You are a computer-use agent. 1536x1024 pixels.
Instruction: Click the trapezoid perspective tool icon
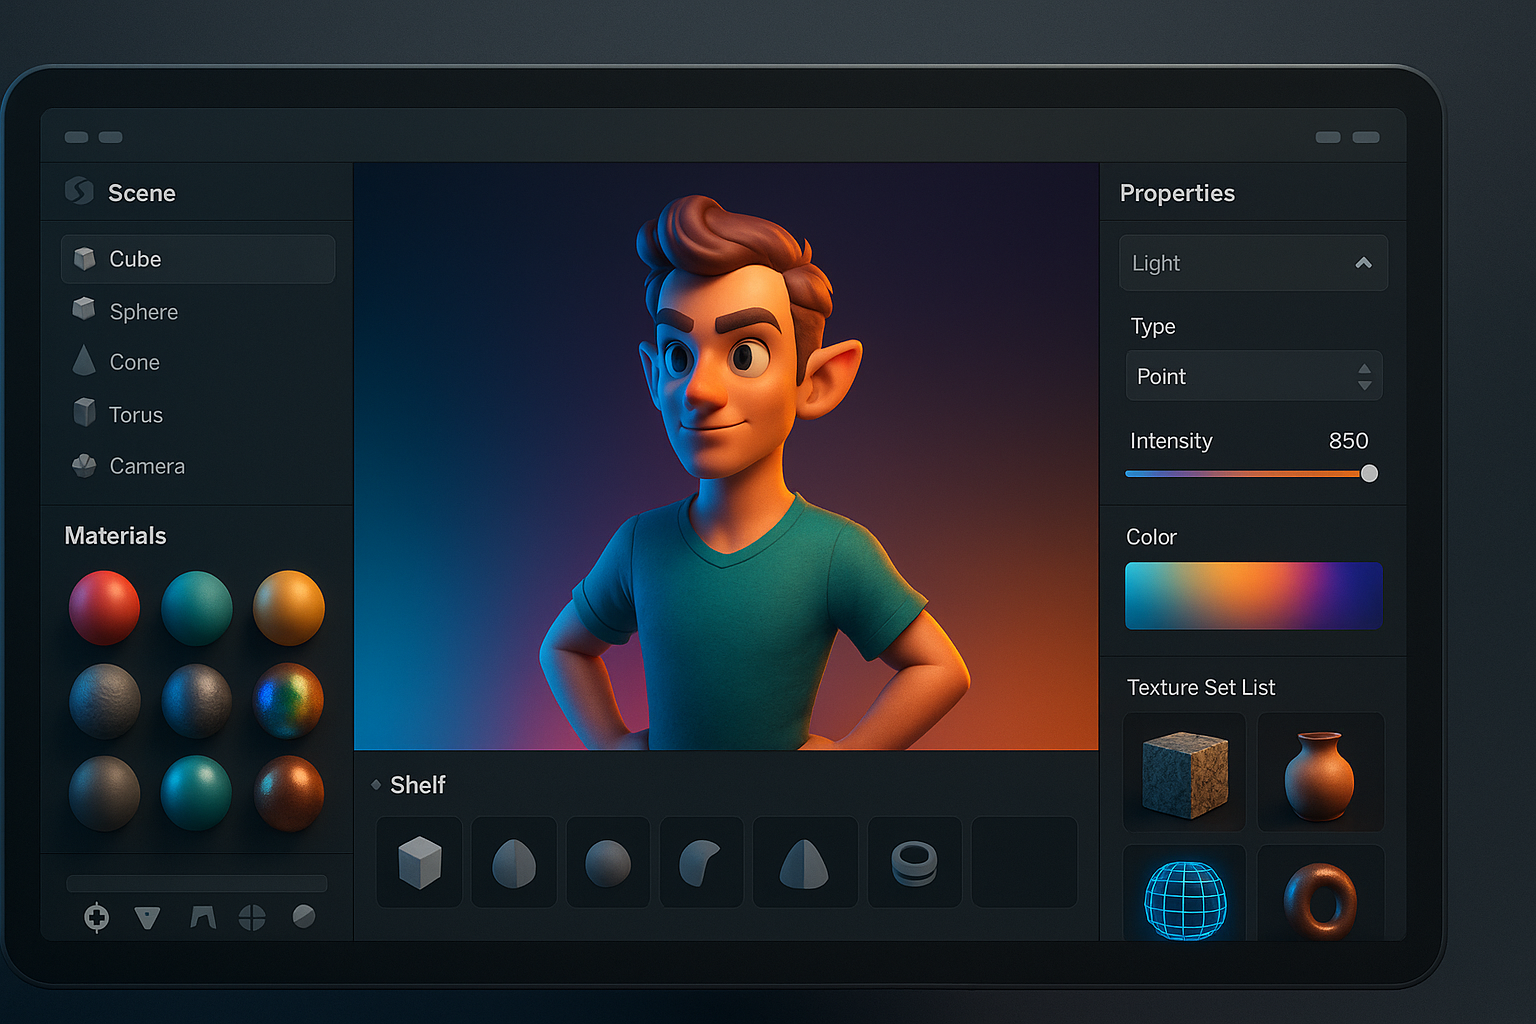click(x=203, y=917)
